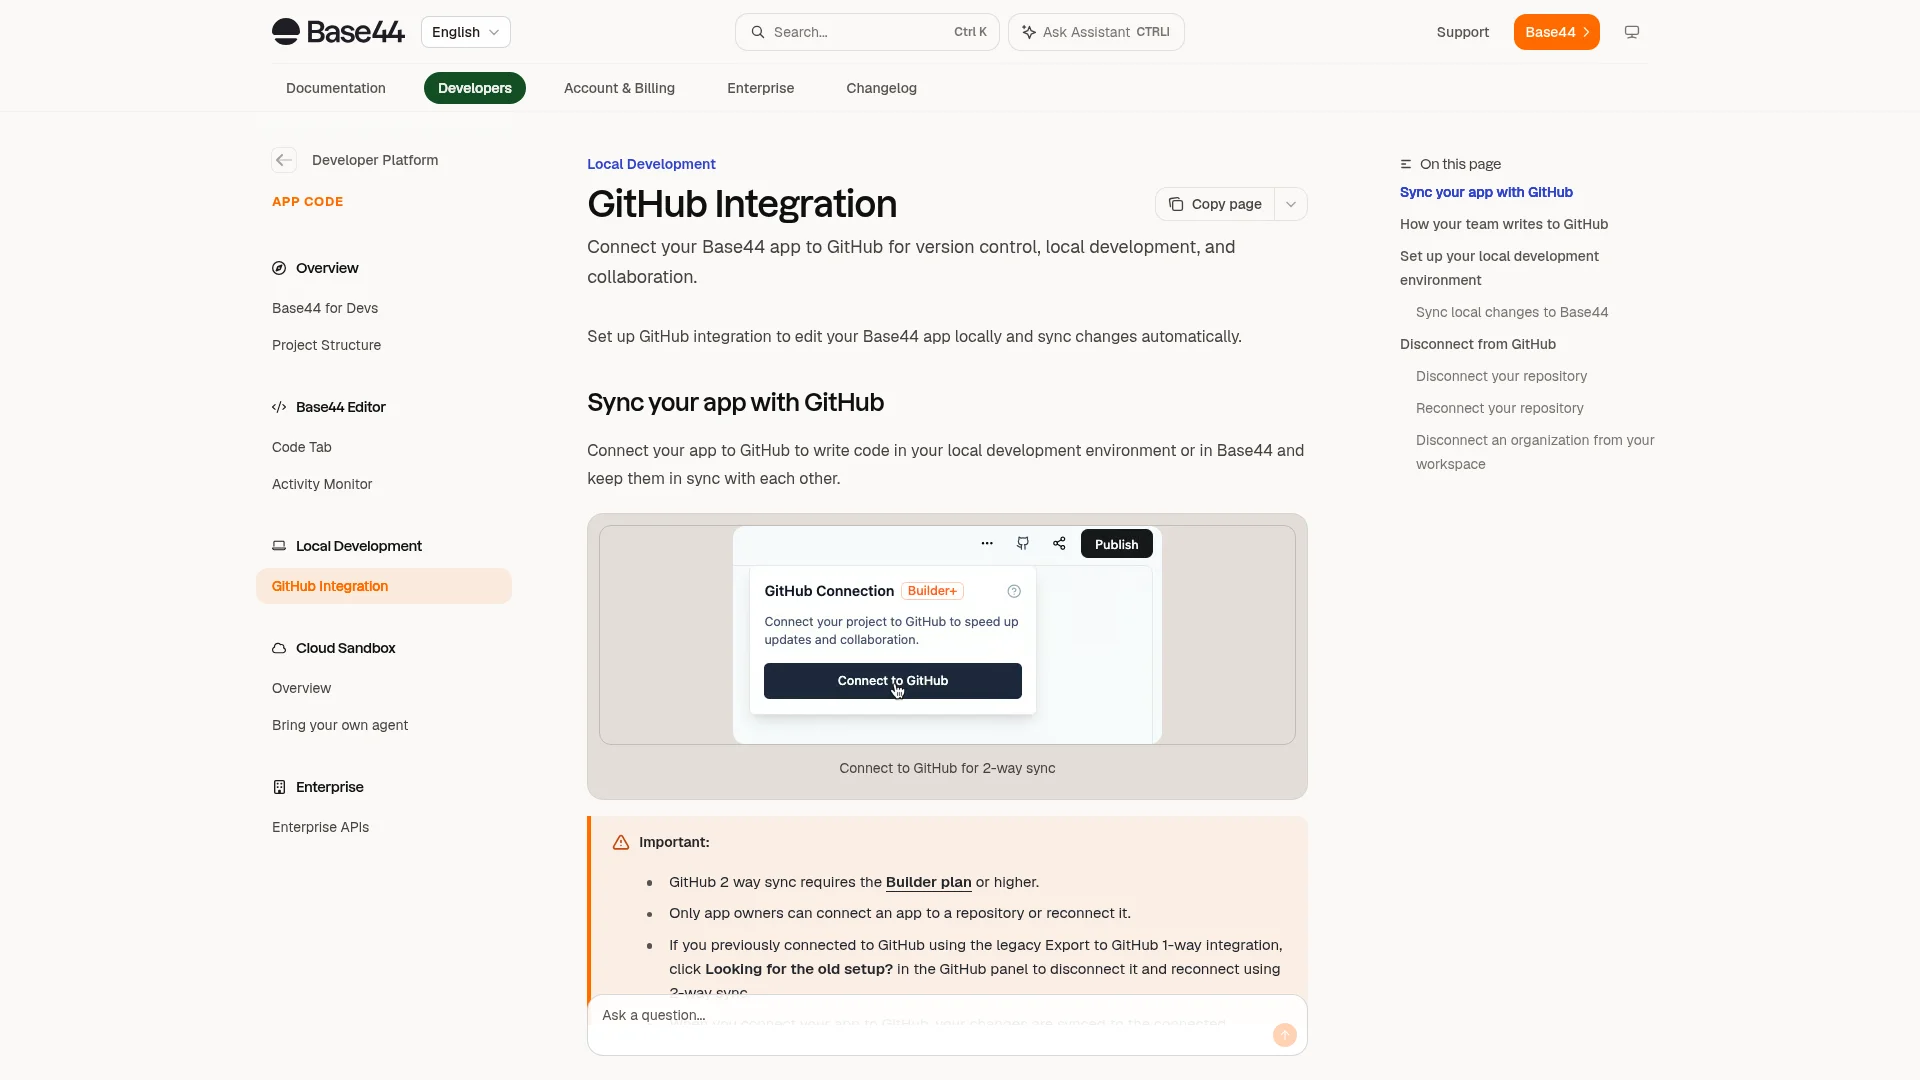Select GitHub Integration in sidebar

coord(384,586)
